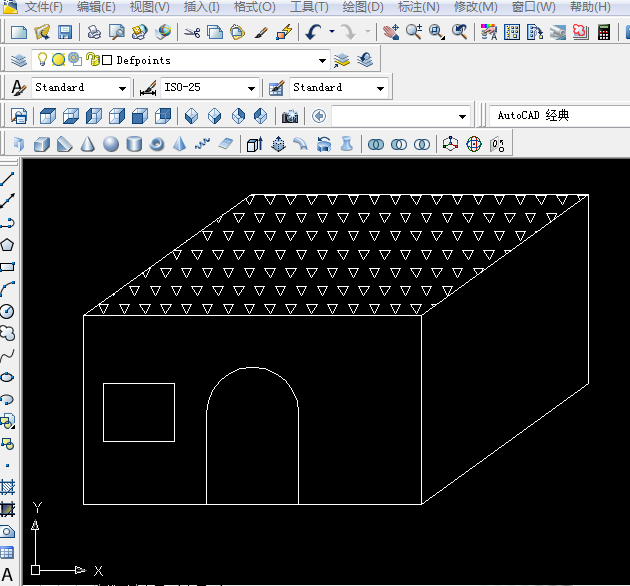The image size is (630, 586).
Task: Select the Hatch tool
Action: click(7, 488)
